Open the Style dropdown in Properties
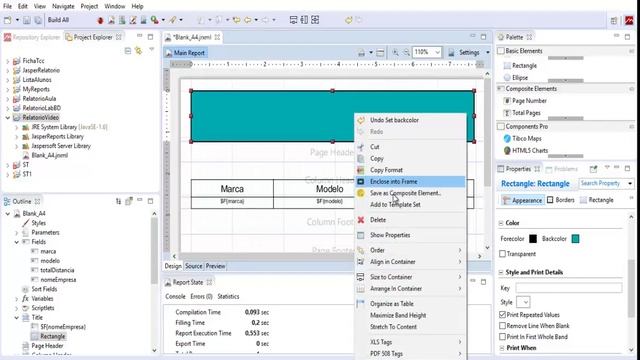The height and width of the screenshot is (360, 640). coord(523,302)
